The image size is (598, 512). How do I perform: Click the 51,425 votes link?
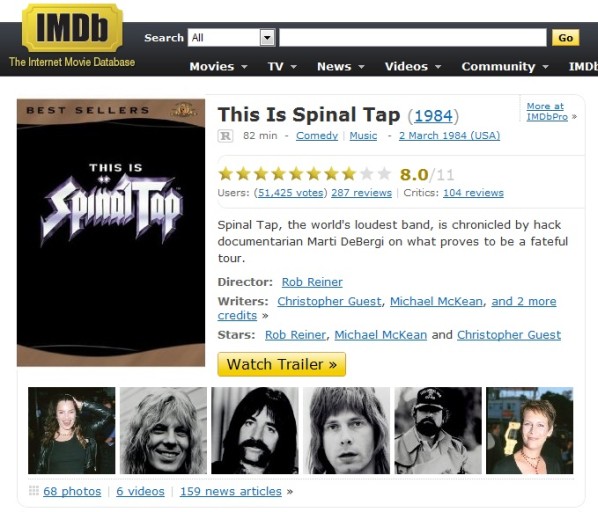[x=291, y=193]
